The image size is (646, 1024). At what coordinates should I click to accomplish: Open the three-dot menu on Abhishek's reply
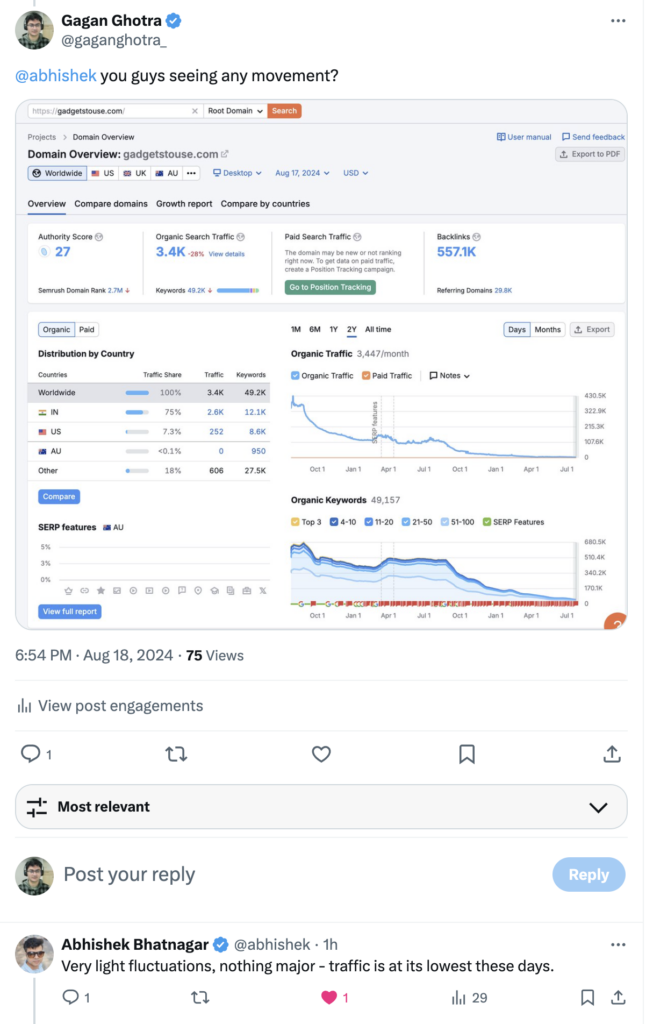[619, 944]
